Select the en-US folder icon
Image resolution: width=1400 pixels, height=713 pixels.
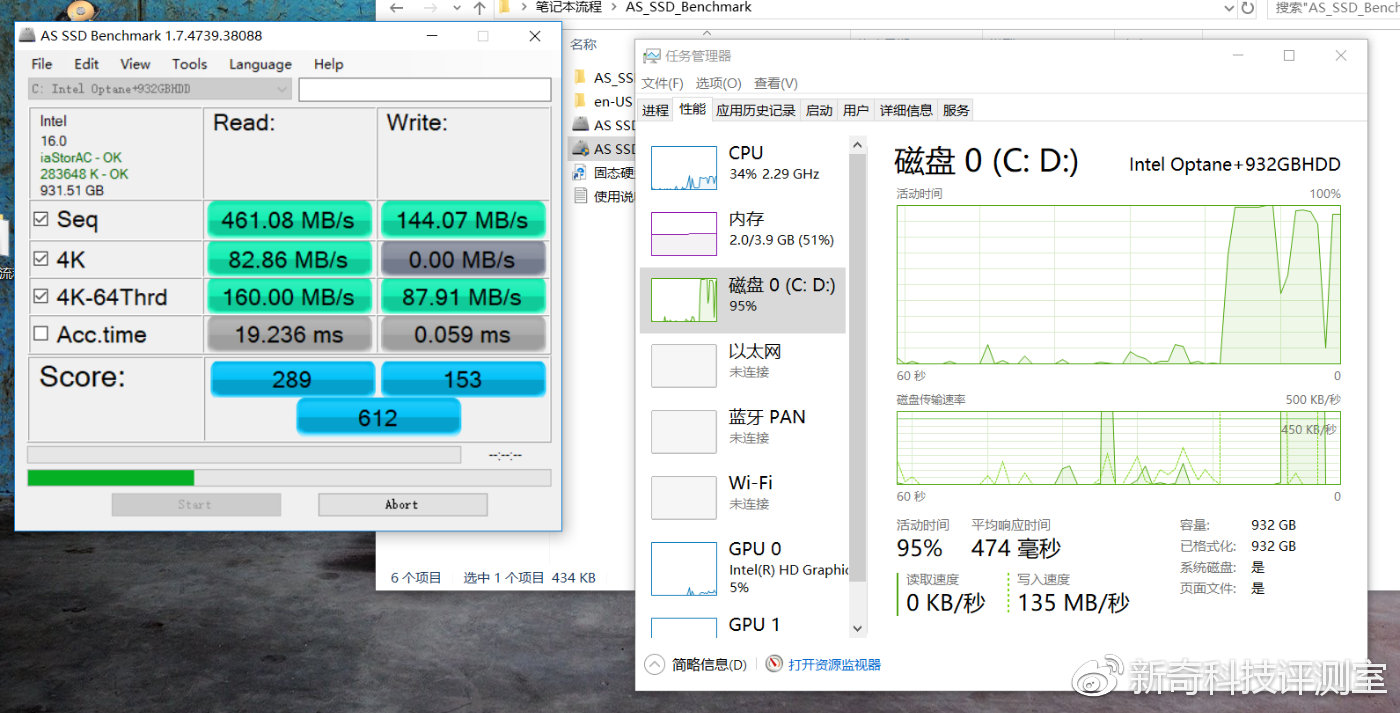[580, 101]
